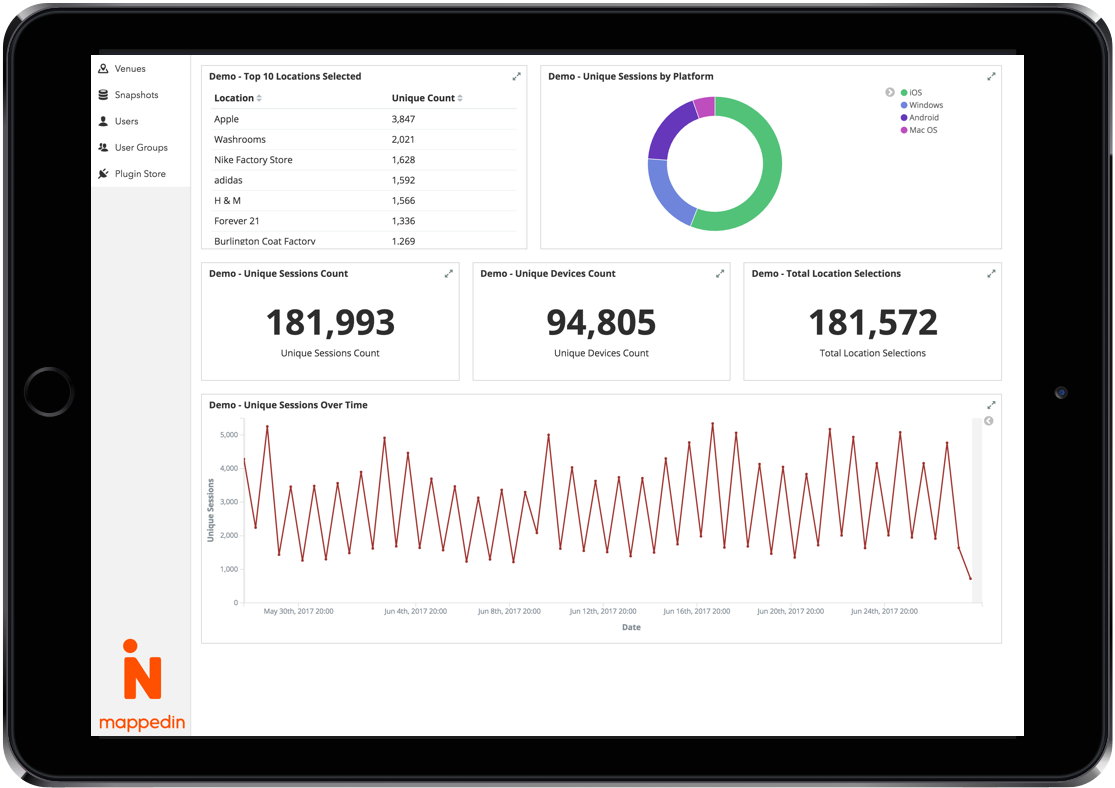Select the Washrooms location row

tap(365, 139)
